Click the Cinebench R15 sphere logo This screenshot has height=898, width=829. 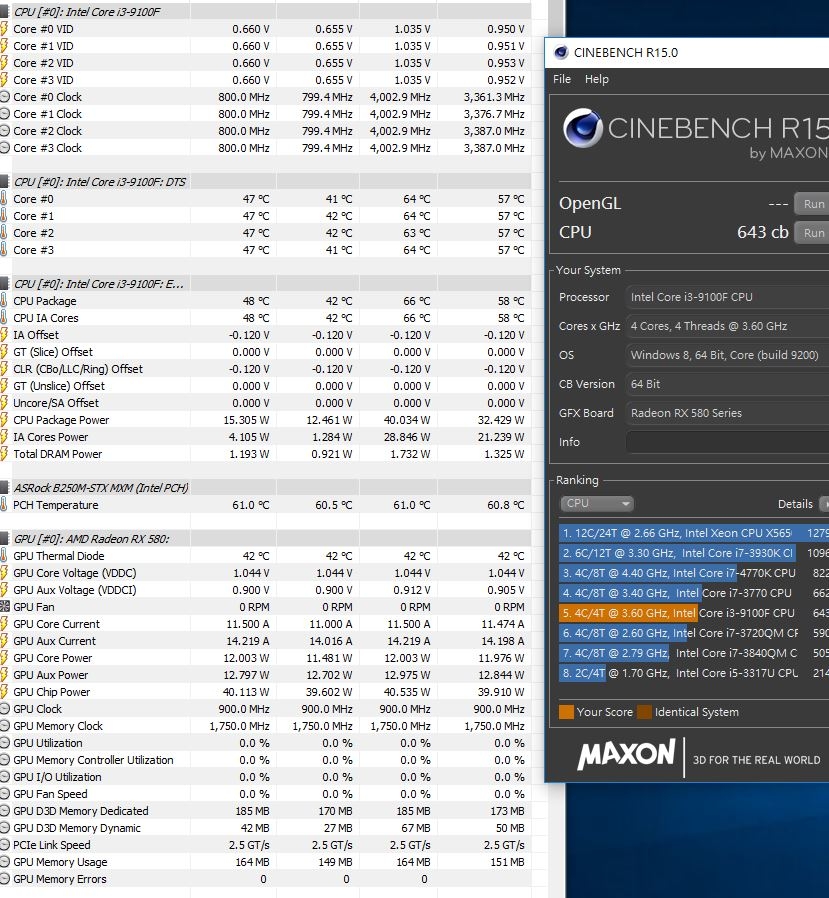pyautogui.click(x=582, y=128)
